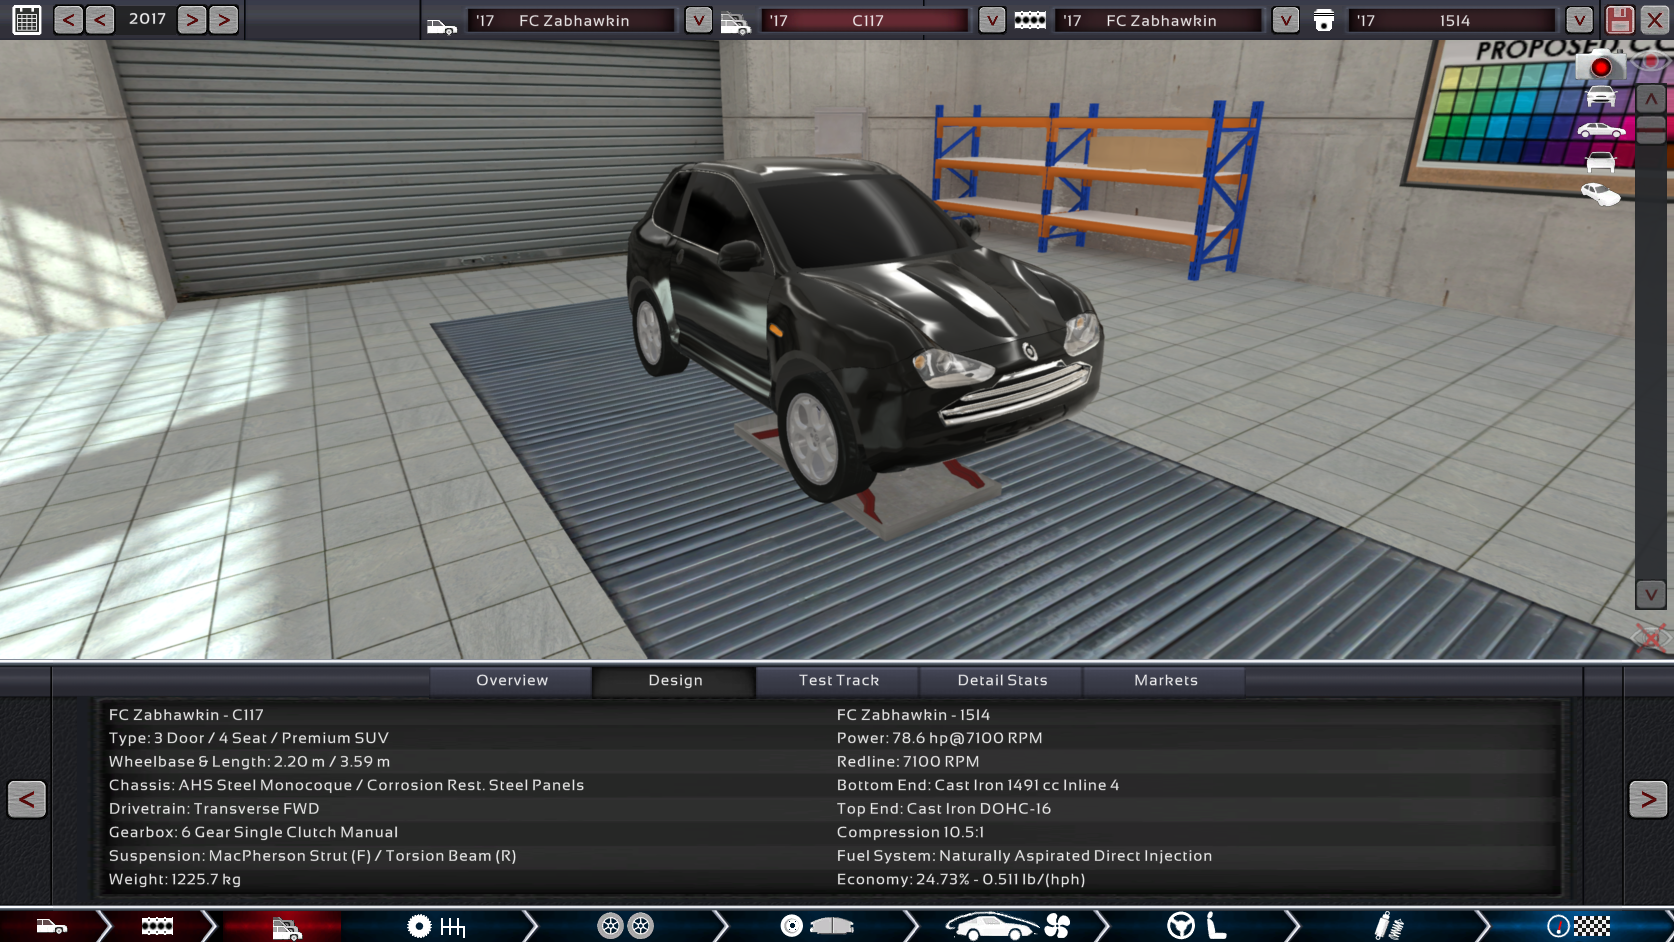Open the gearbox and drivetrain section

point(437,926)
